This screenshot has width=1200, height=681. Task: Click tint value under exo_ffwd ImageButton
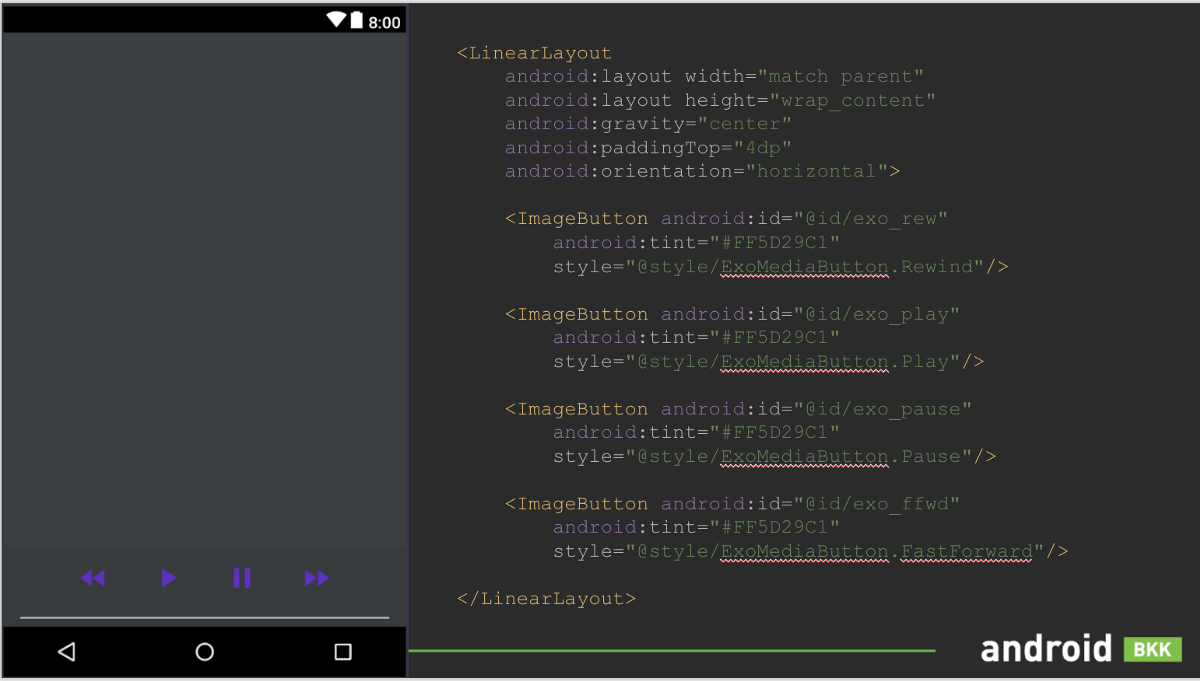pos(775,528)
